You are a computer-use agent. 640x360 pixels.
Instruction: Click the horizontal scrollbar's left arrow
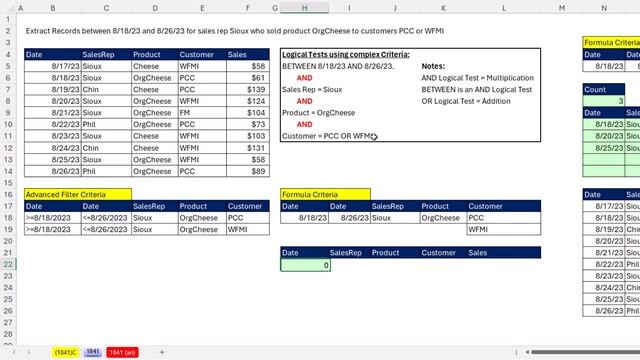coord(527,352)
